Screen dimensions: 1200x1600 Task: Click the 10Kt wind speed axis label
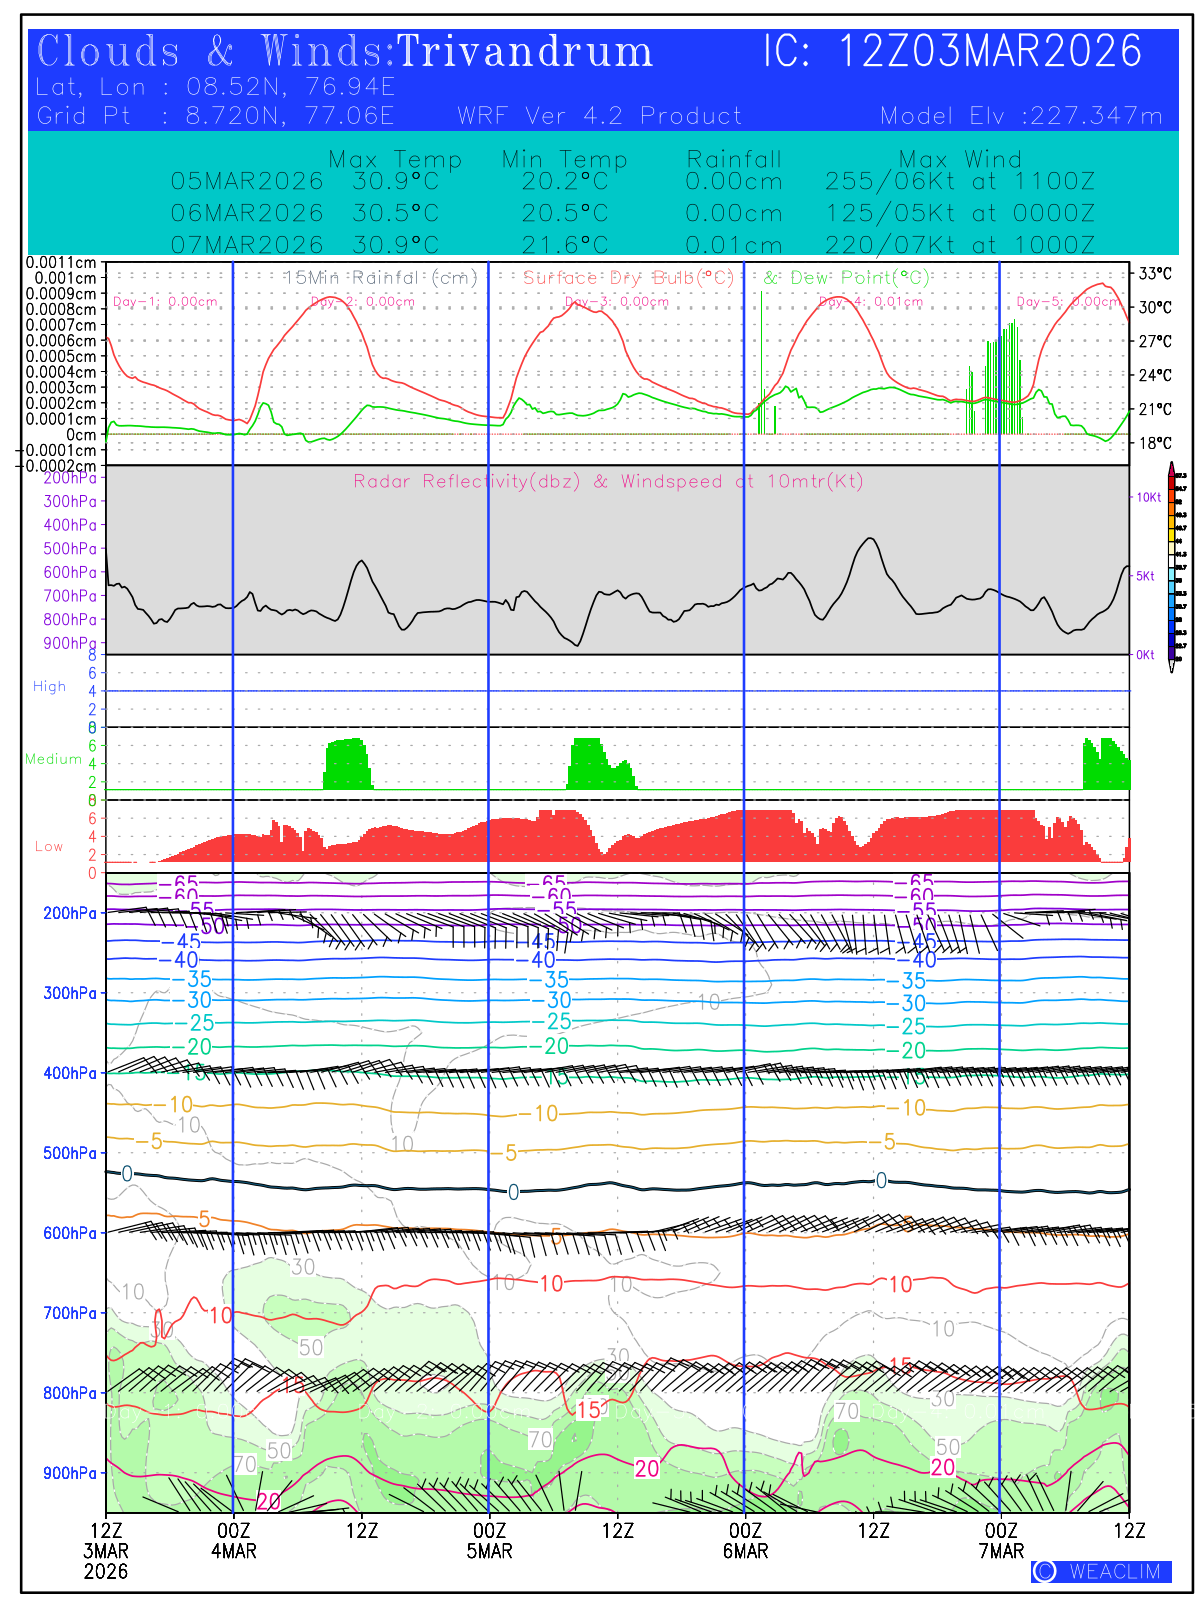coord(1147,497)
